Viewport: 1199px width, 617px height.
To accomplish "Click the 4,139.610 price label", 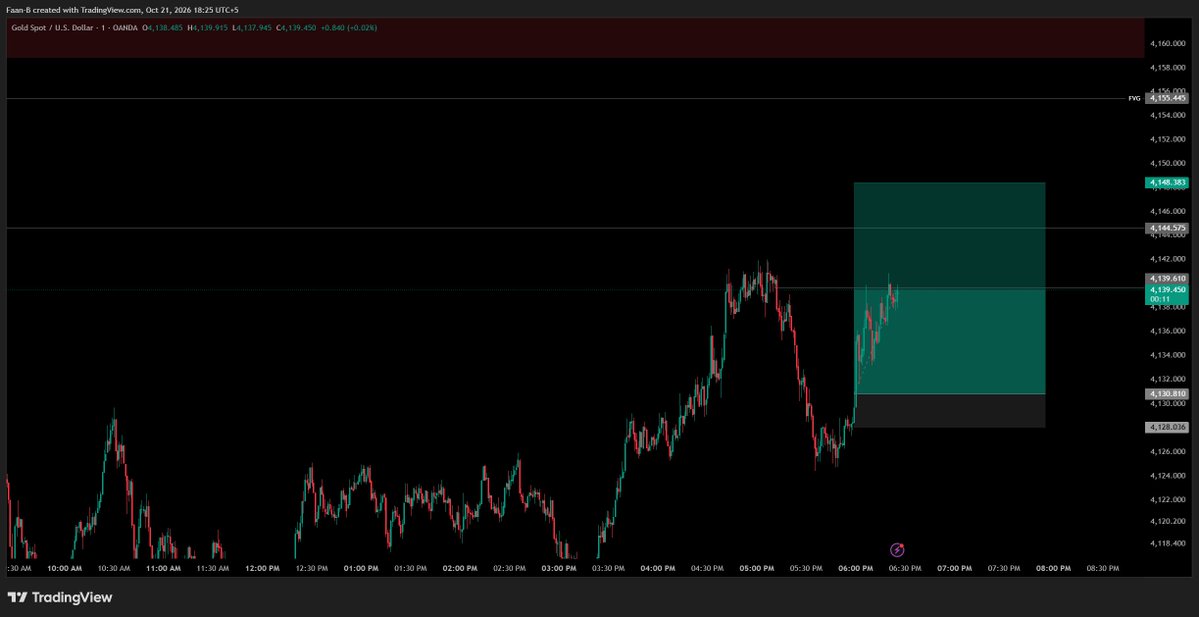I will (x=1166, y=279).
